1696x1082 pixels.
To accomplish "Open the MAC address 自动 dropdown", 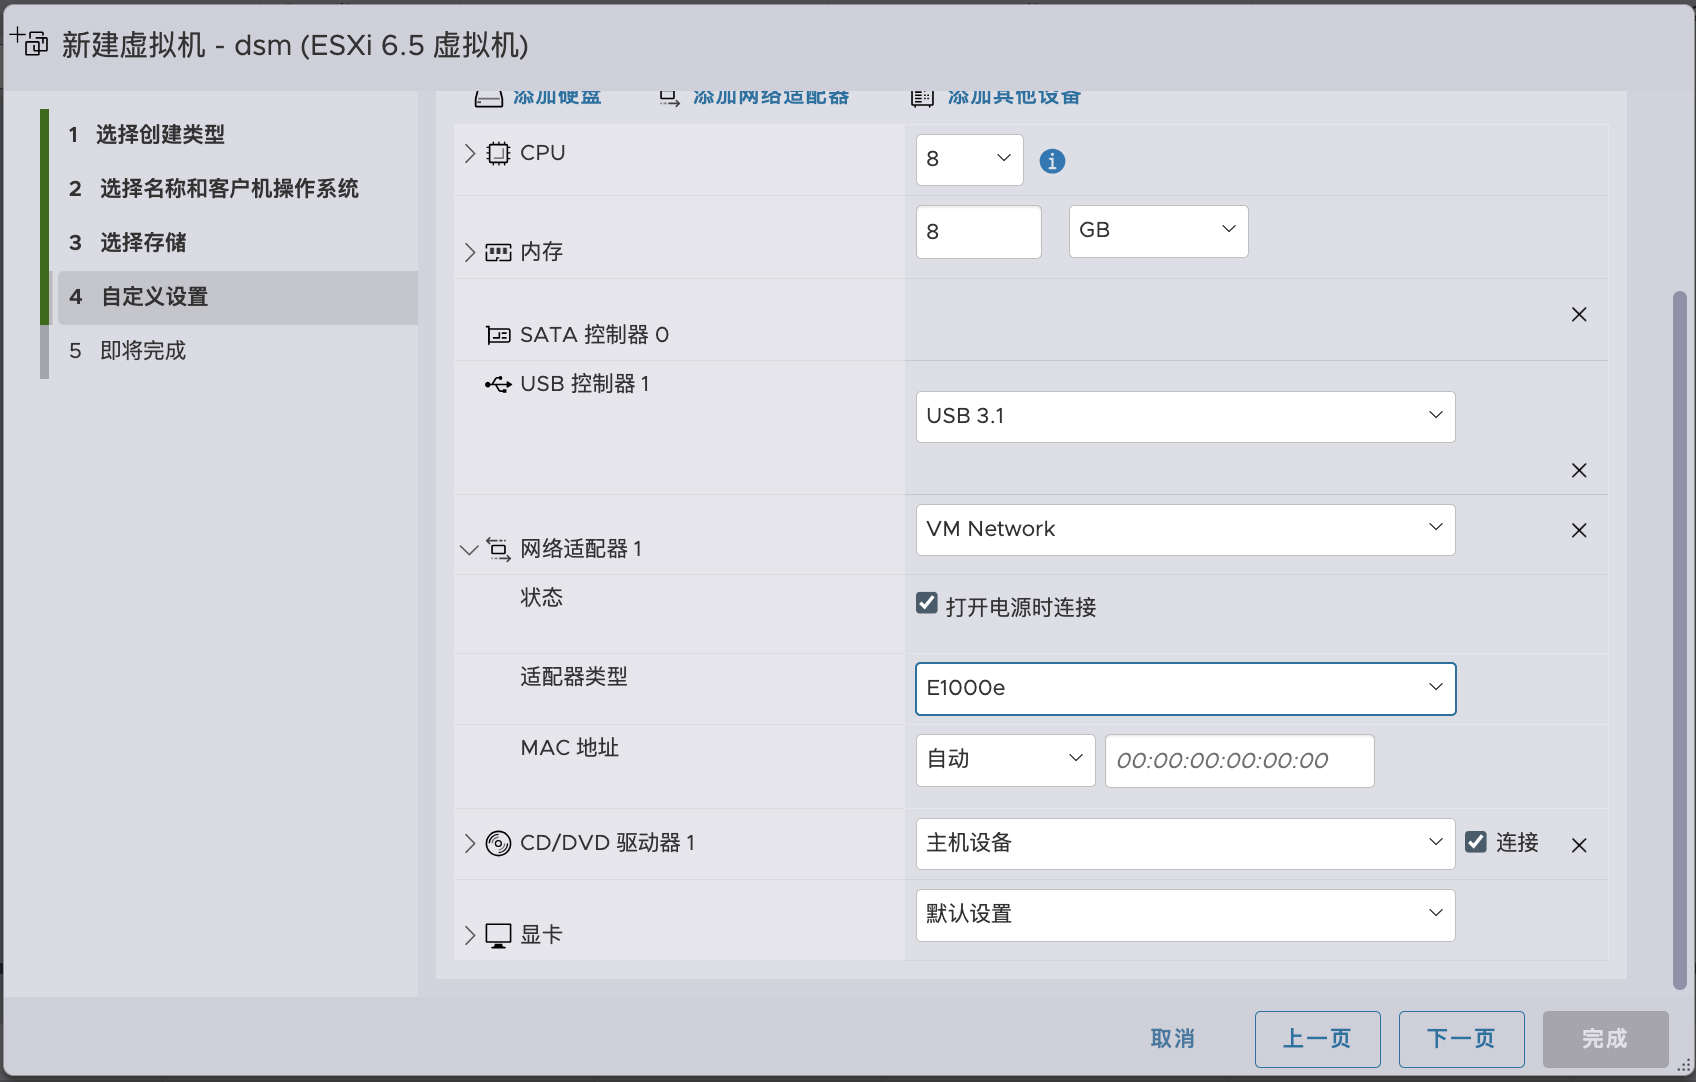I will click(x=1005, y=760).
